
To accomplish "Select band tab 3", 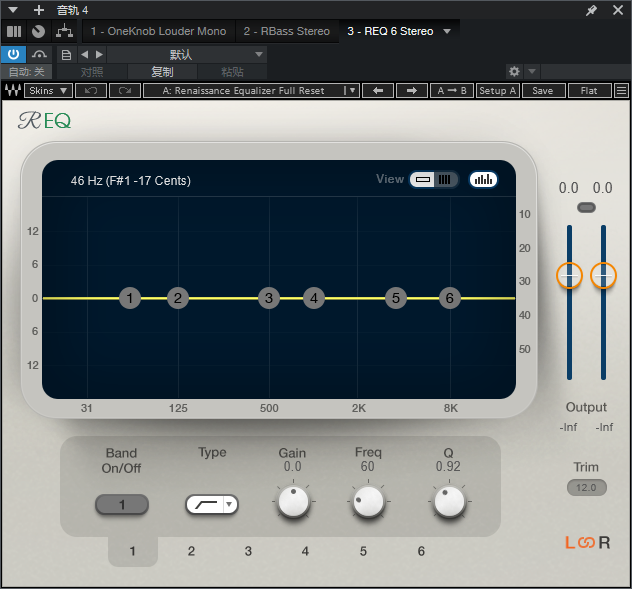I will click(x=248, y=551).
